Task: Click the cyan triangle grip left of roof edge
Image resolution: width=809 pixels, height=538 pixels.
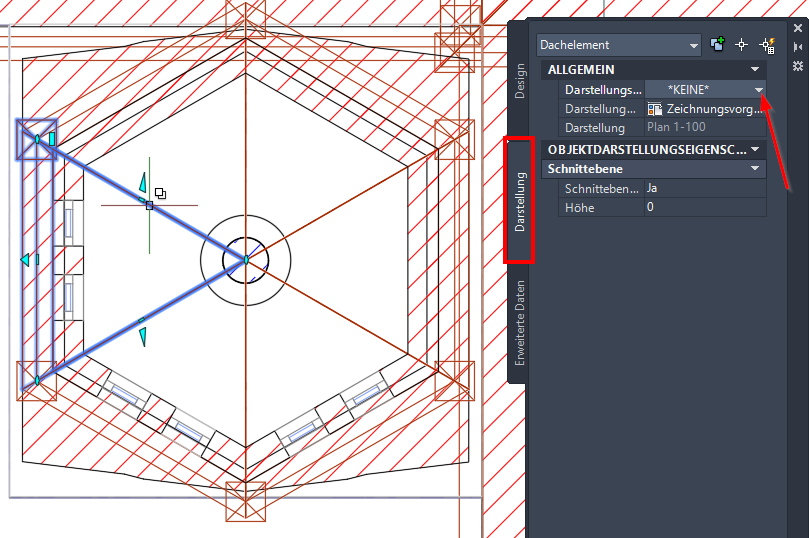Action: tap(25, 259)
